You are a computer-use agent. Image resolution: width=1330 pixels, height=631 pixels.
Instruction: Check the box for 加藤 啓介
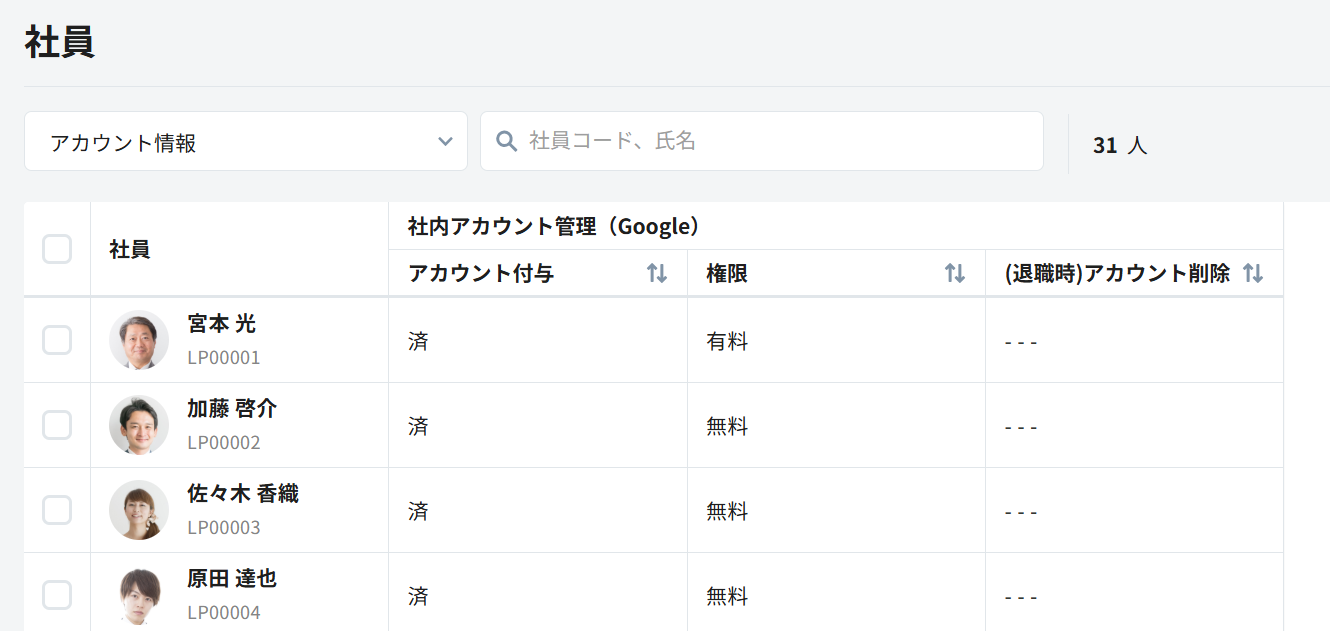click(57, 425)
